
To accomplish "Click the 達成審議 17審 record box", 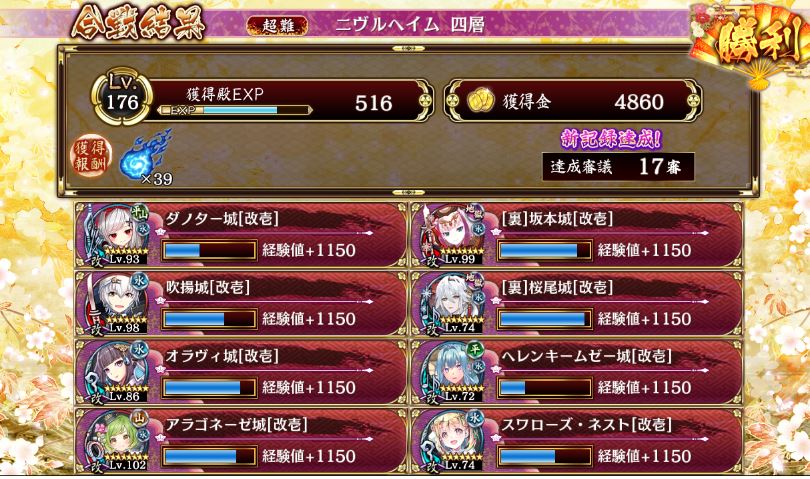I will point(618,166).
